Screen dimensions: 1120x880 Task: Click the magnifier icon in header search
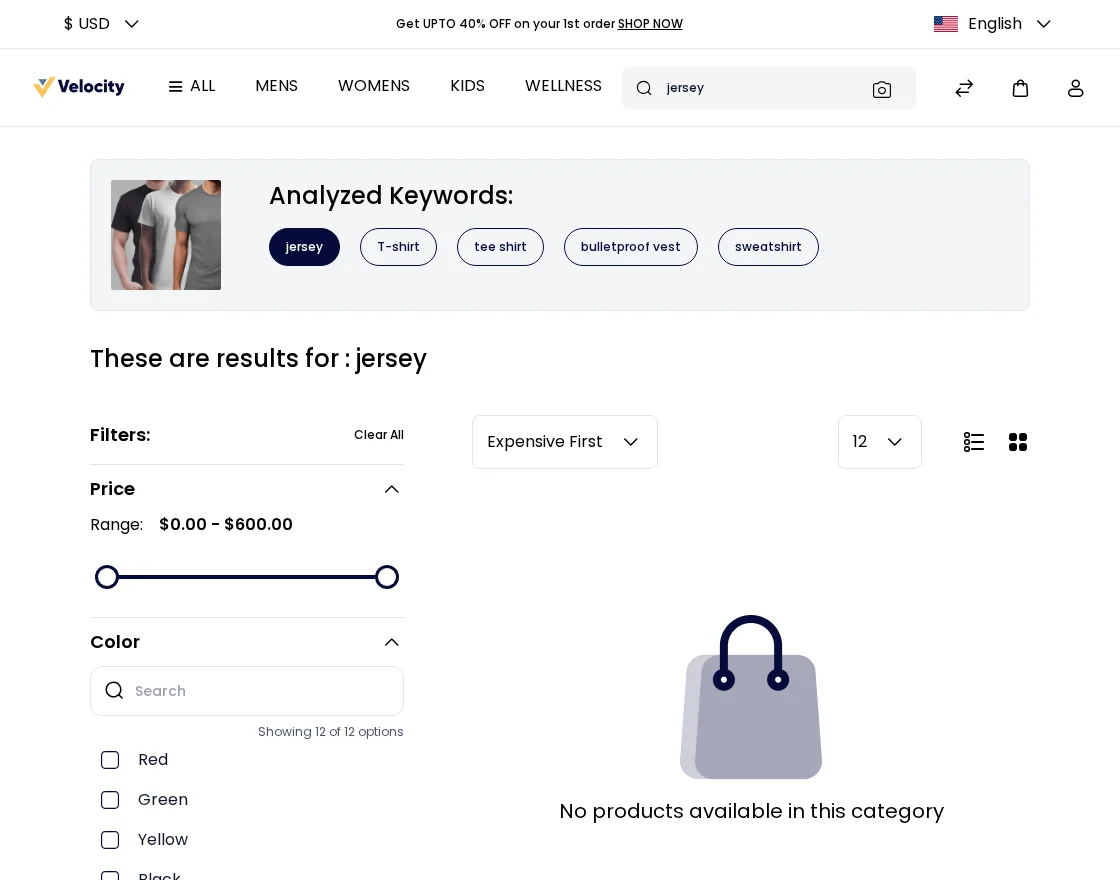pyautogui.click(x=644, y=88)
